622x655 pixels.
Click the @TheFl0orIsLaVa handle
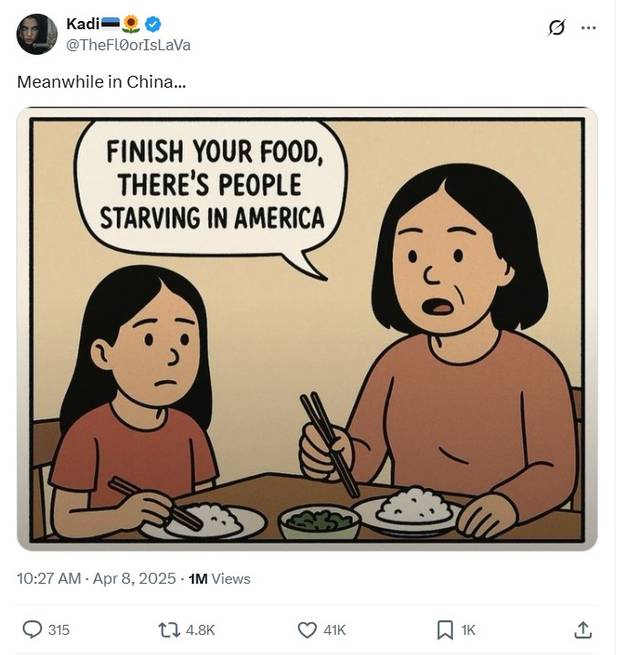(127, 44)
